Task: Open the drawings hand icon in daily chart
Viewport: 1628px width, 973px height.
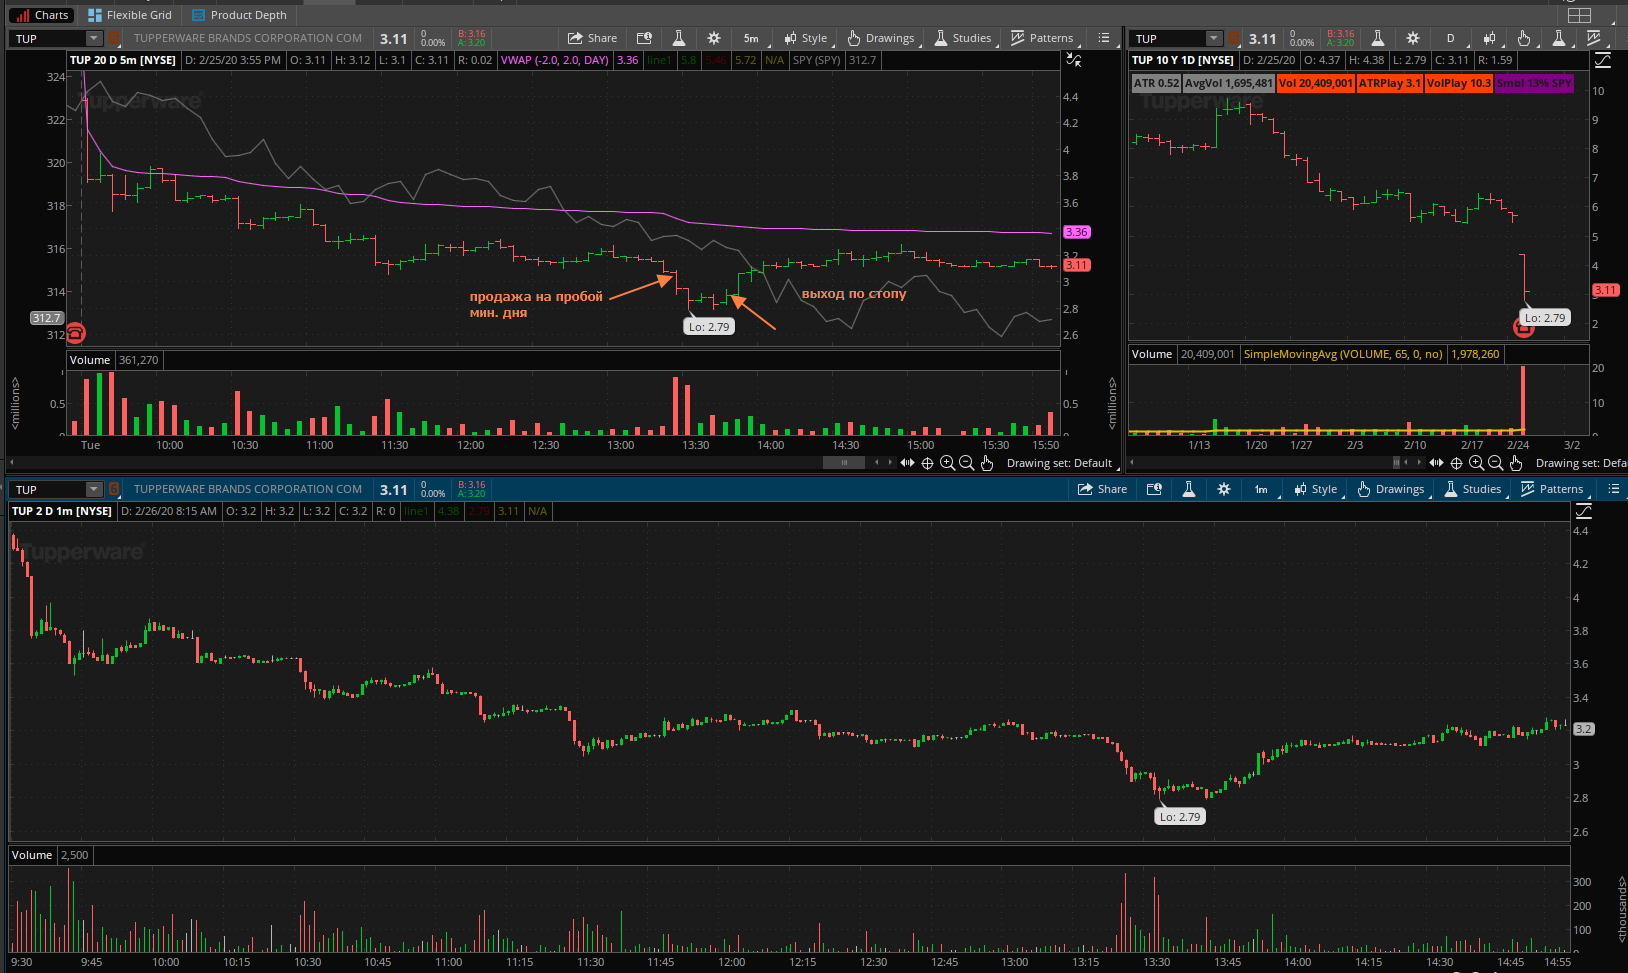Action: 1523,38
